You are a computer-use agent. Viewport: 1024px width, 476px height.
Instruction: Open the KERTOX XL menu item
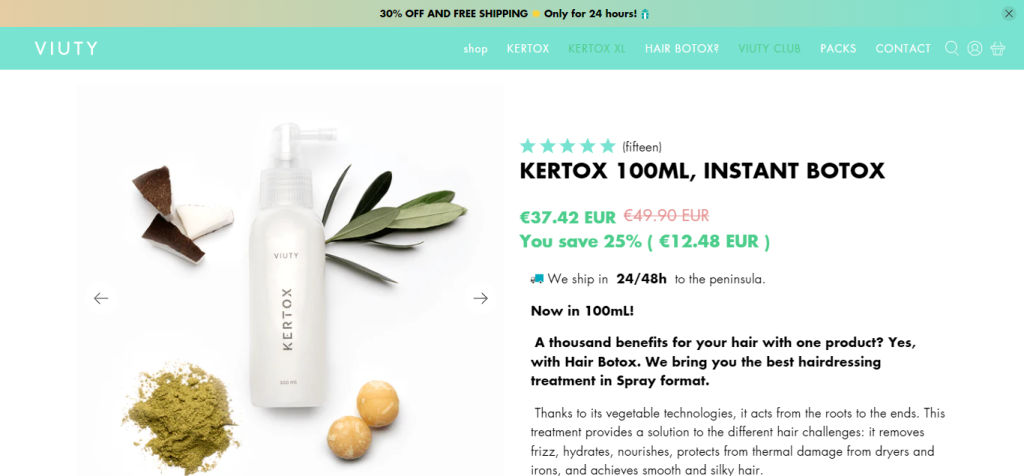597,48
